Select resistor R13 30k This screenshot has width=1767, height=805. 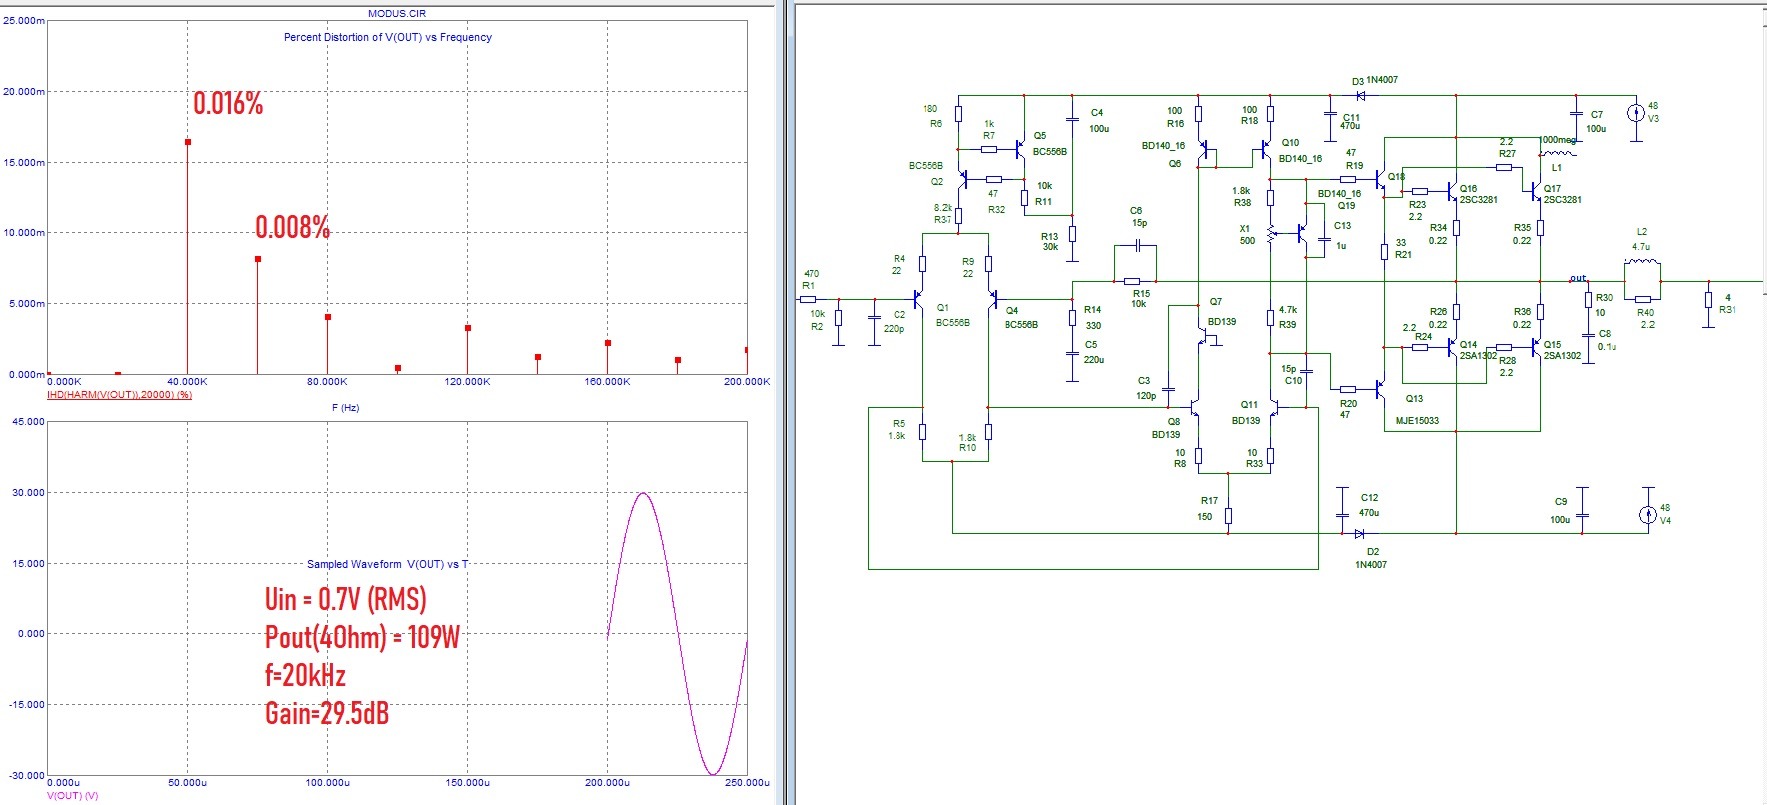point(1072,234)
